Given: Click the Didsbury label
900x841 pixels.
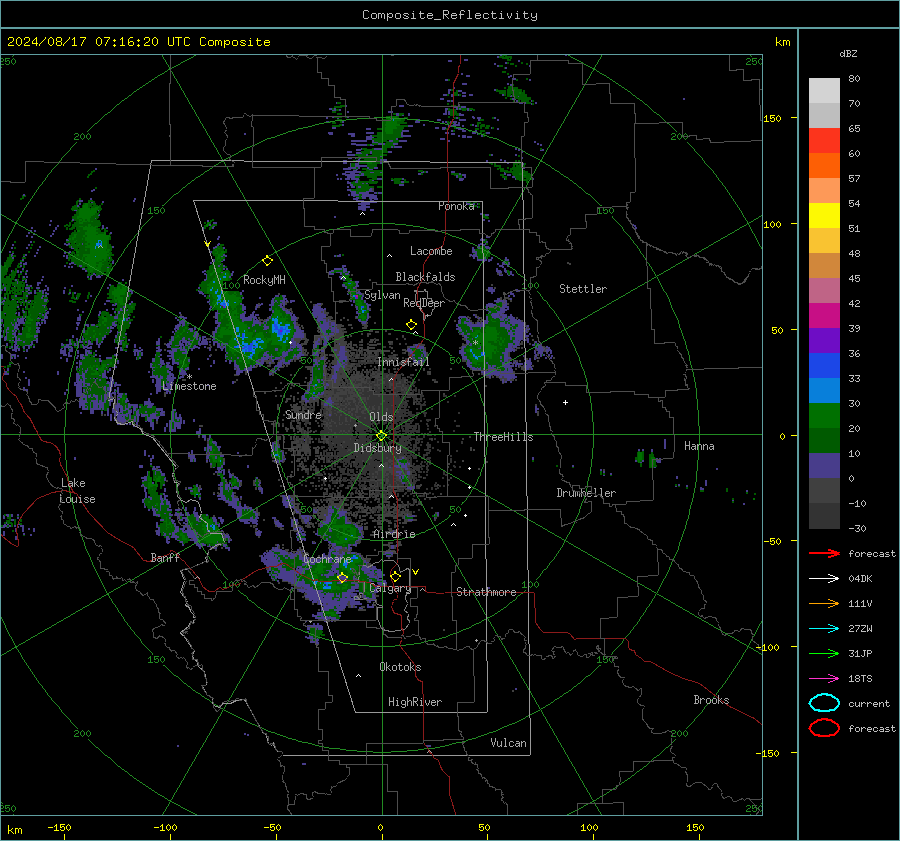Looking at the screenshot, I should click(x=377, y=448).
